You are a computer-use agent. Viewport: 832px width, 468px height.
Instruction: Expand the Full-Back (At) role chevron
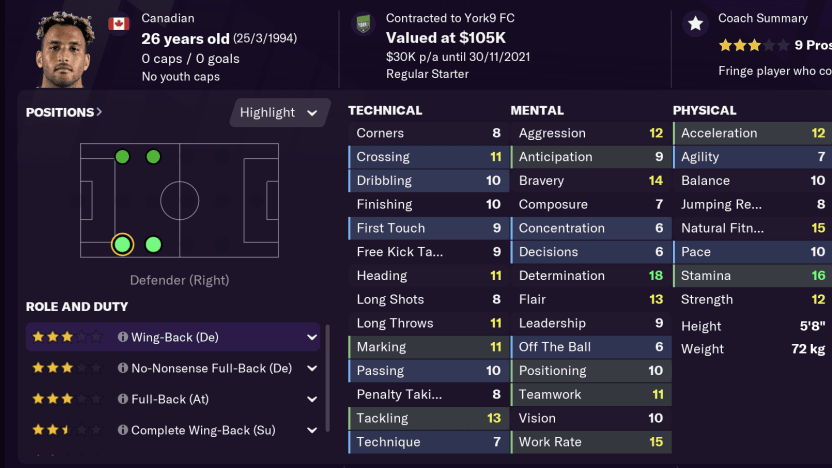point(312,399)
